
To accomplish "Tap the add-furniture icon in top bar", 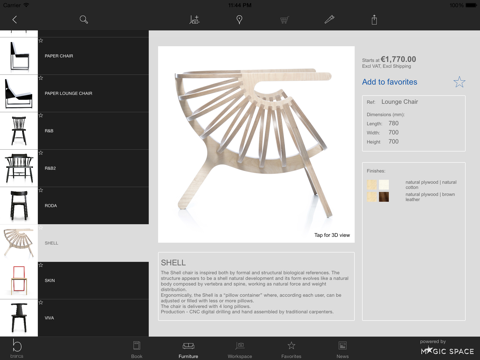I will (194, 20).
